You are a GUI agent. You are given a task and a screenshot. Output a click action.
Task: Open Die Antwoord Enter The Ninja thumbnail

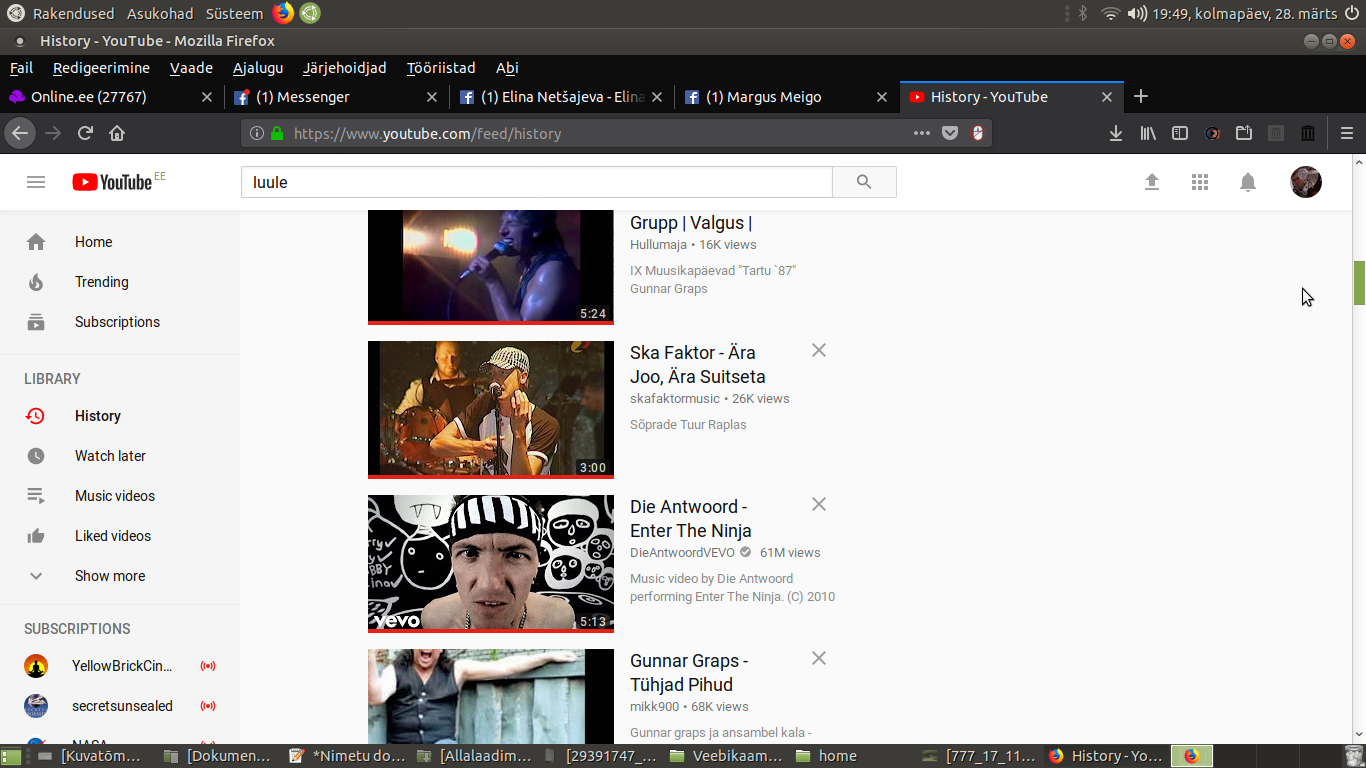tap(491, 564)
